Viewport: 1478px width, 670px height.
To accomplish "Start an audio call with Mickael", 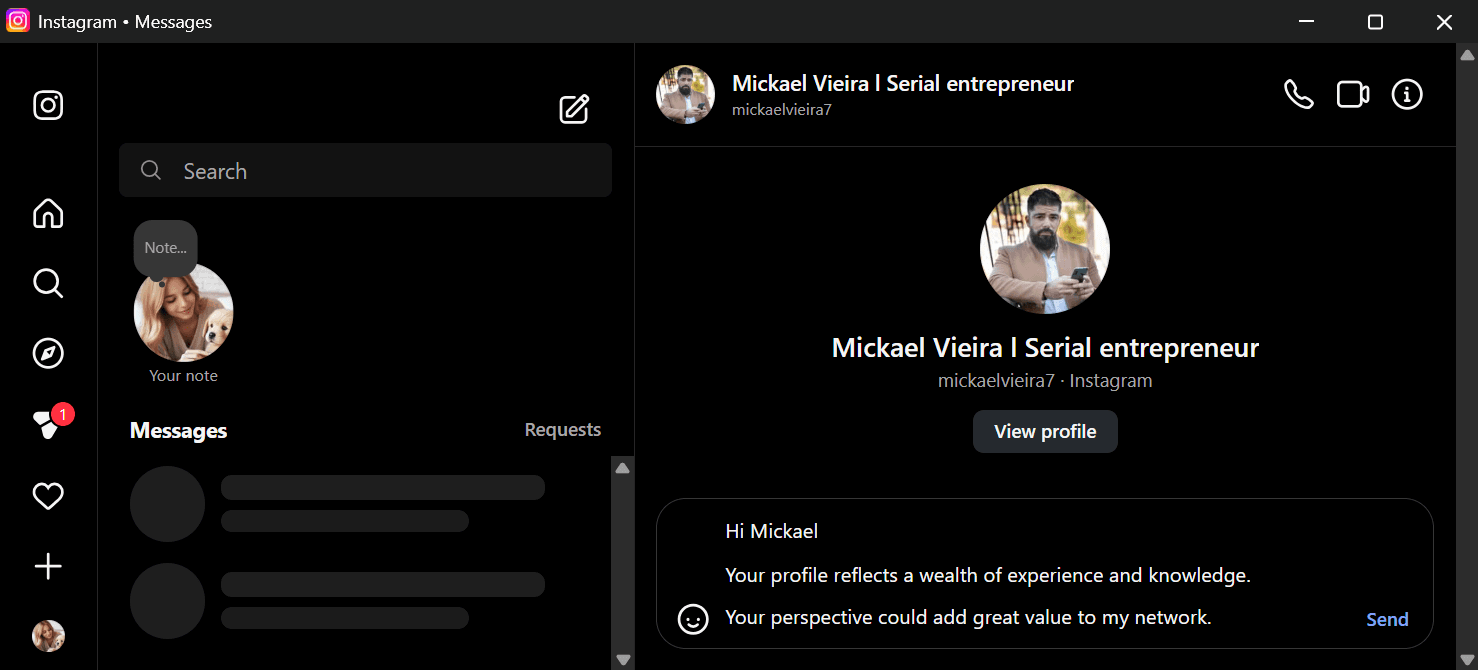I will pyautogui.click(x=1298, y=95).
